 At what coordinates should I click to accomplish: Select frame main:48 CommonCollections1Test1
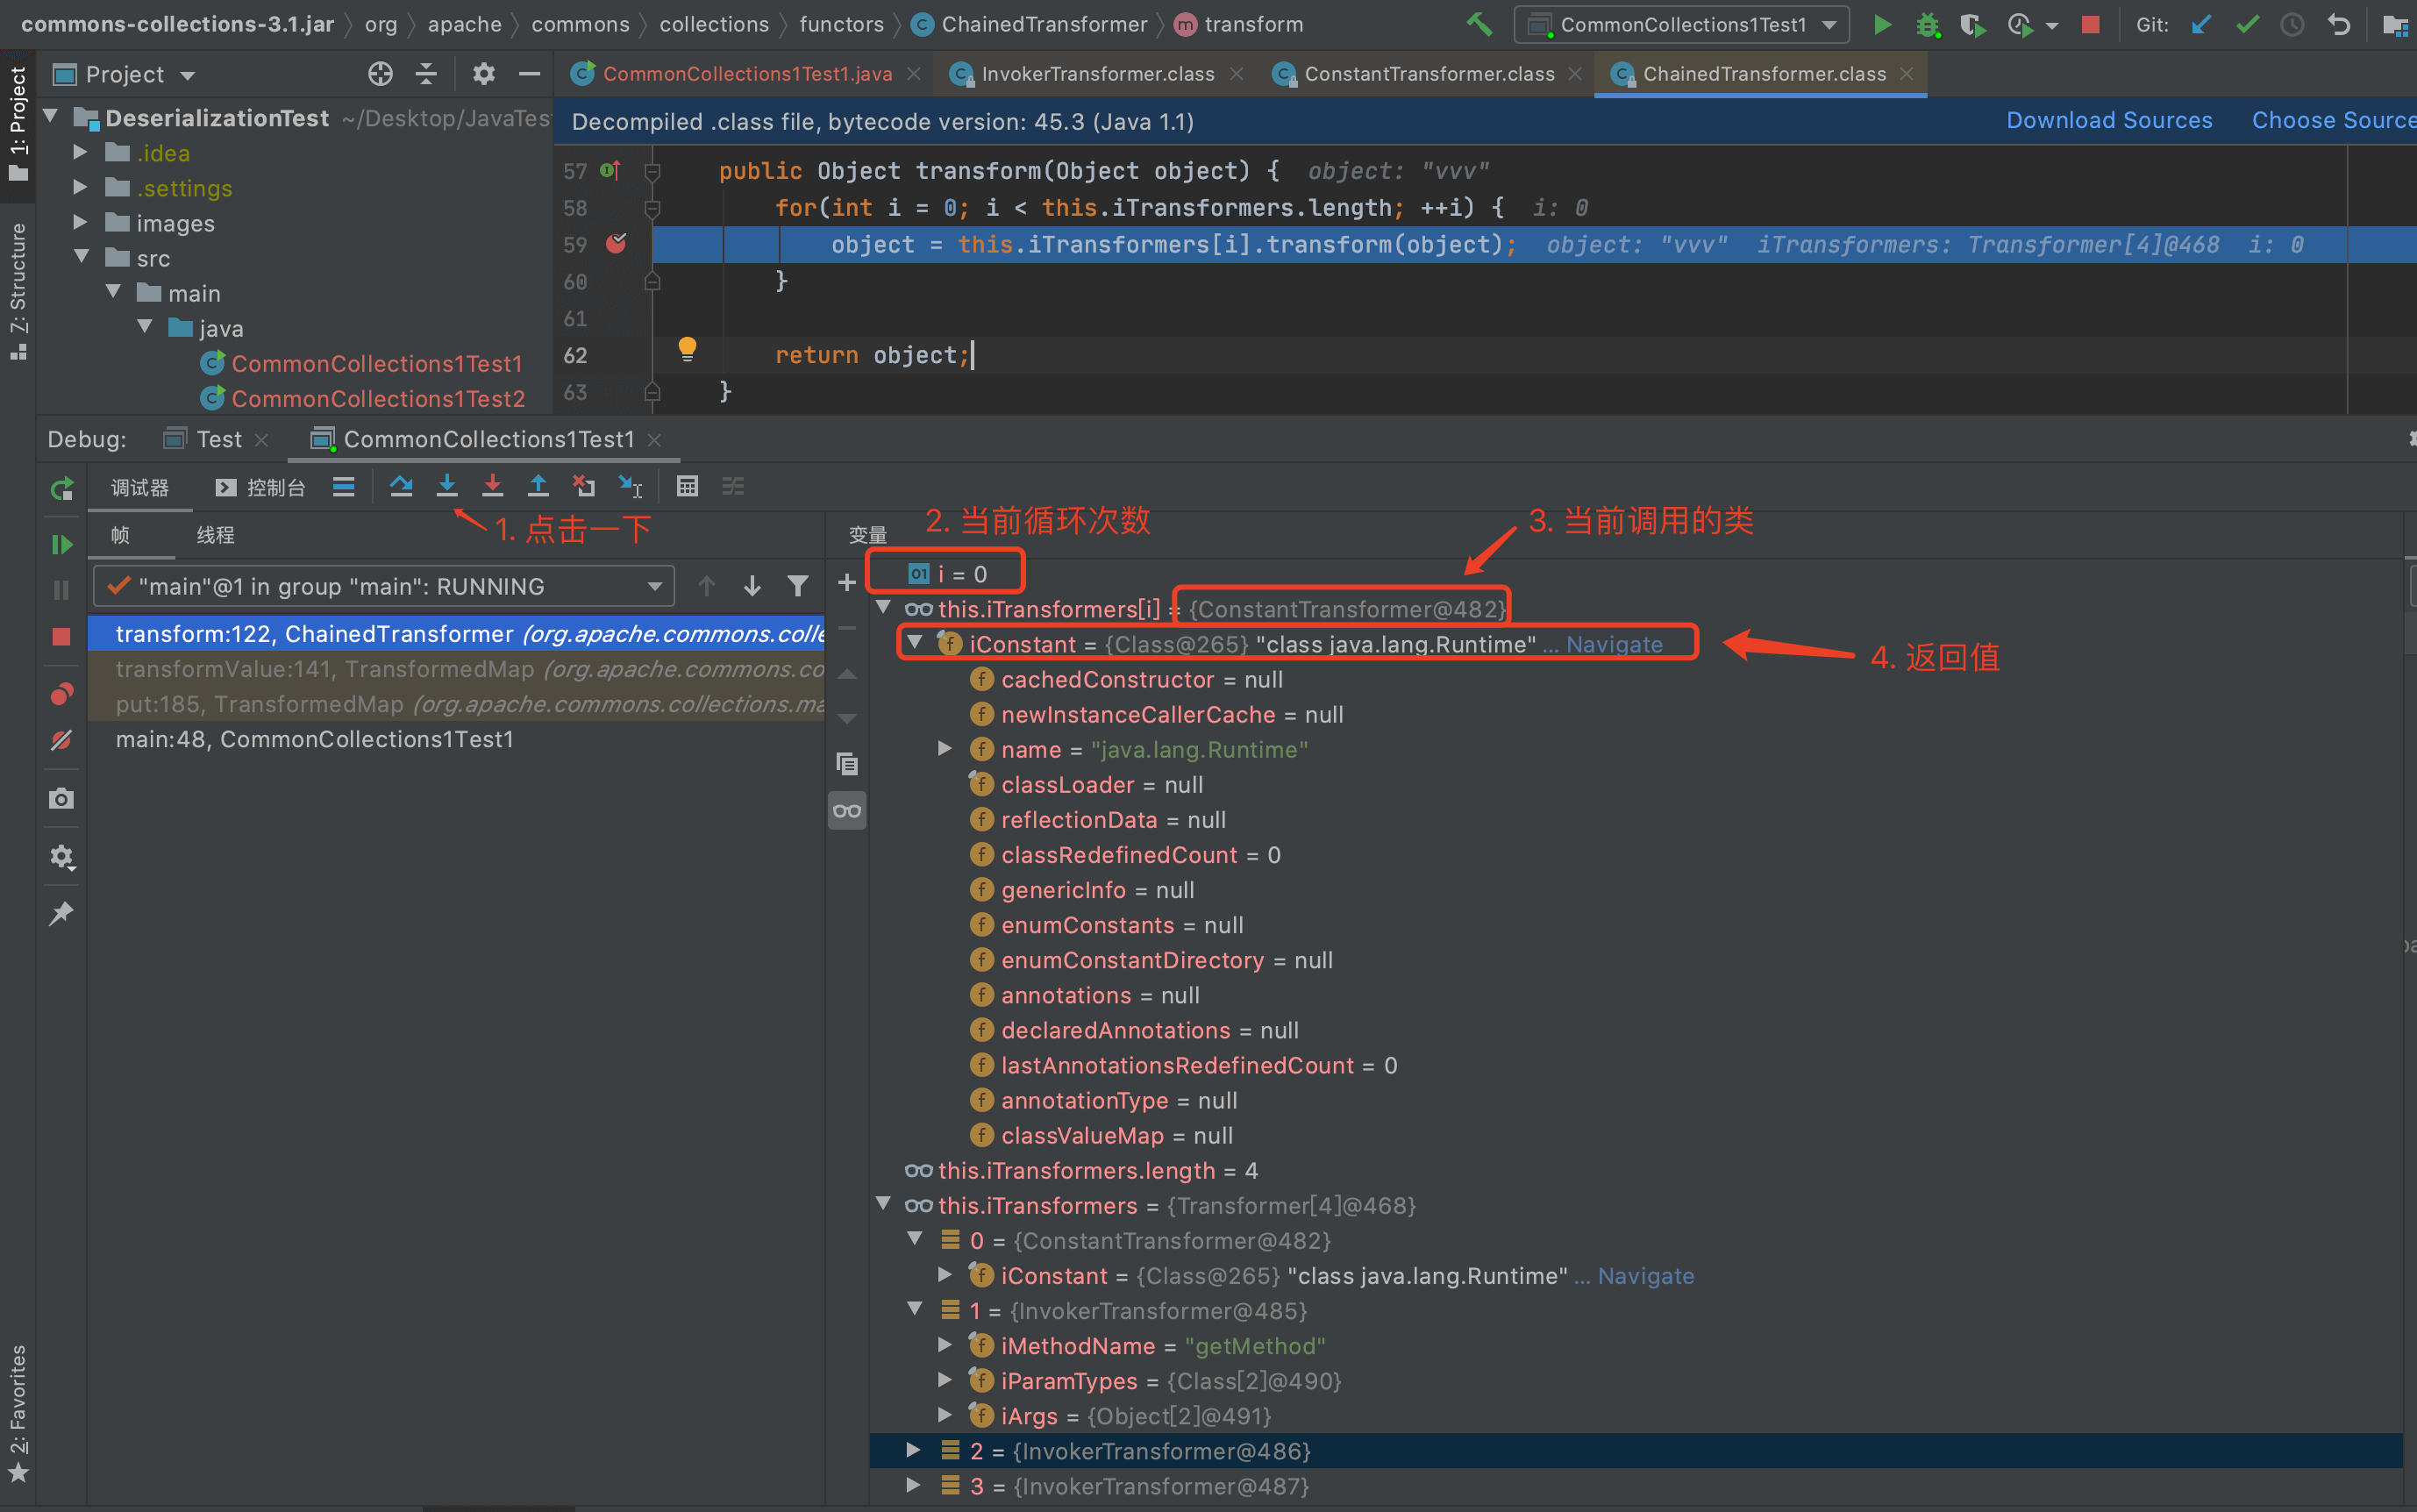(455, 739)
